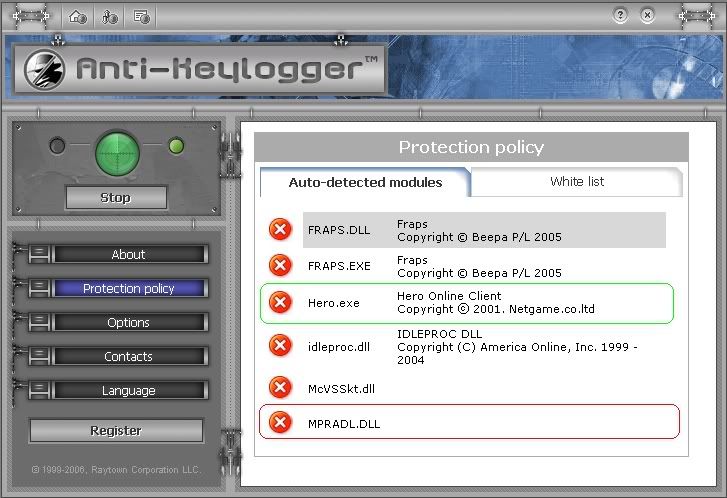The height and width of the screenshot is (498, 727).
Task: Toggle the red X for idleproc.dll
Action: click(x=280, y=345)
